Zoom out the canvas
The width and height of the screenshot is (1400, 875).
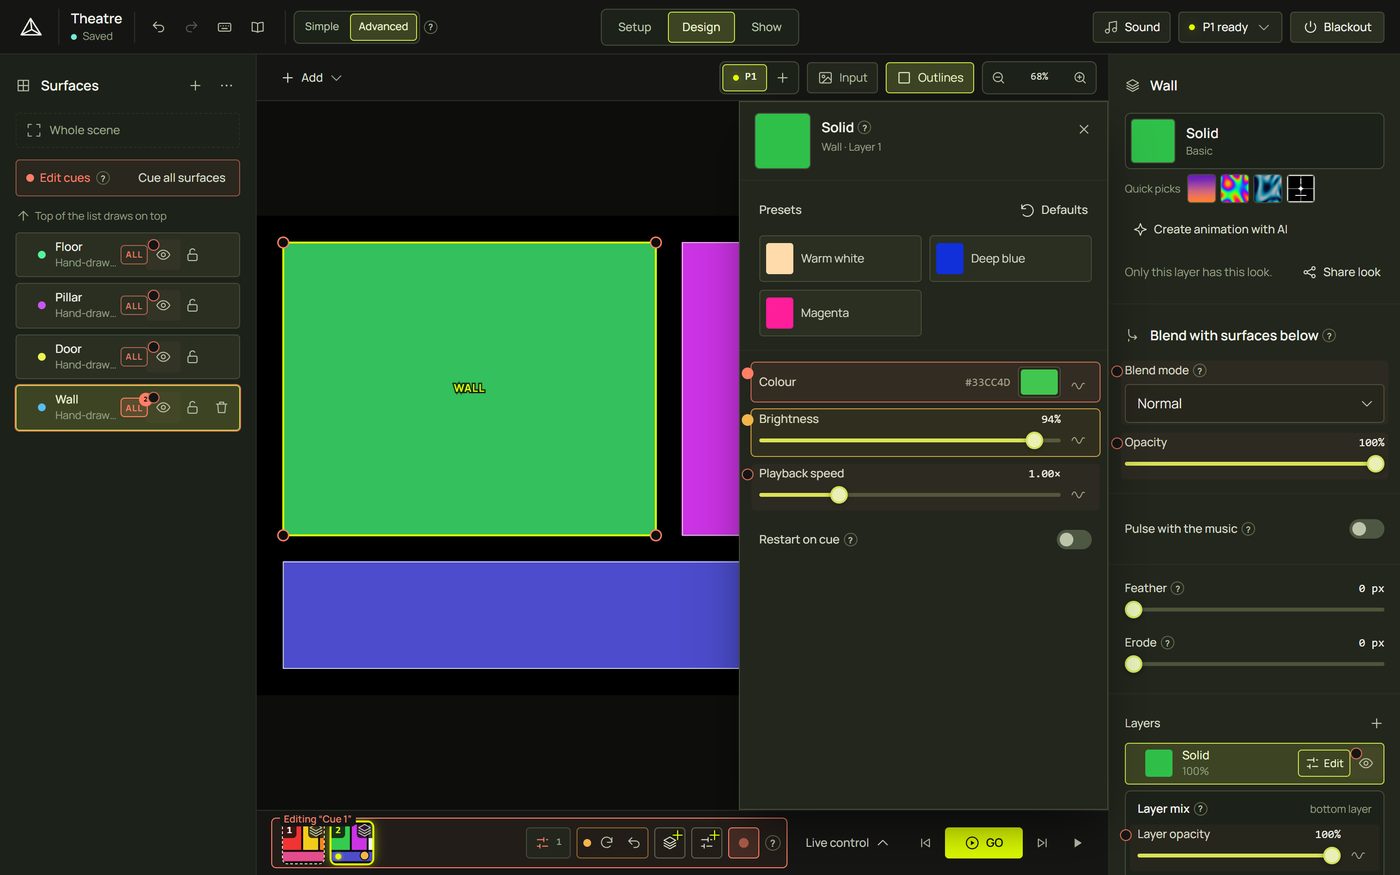[998, 77]
